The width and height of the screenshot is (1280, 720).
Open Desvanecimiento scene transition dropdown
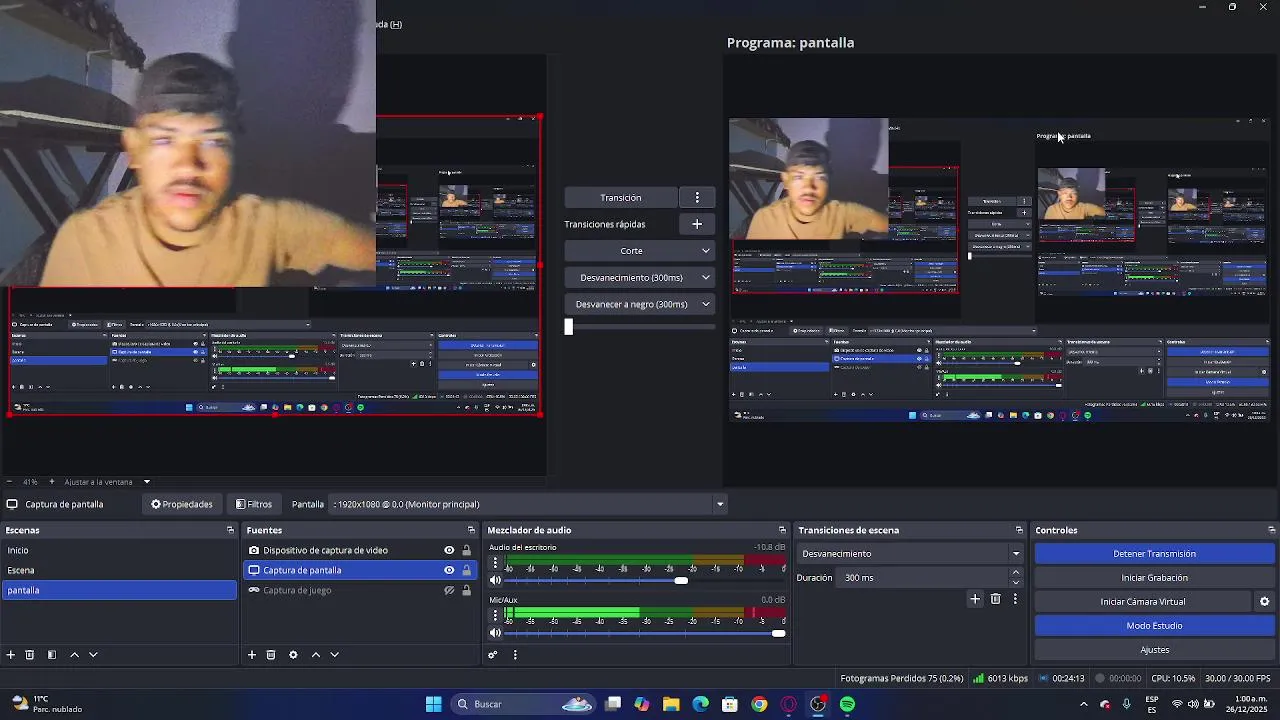910,554
